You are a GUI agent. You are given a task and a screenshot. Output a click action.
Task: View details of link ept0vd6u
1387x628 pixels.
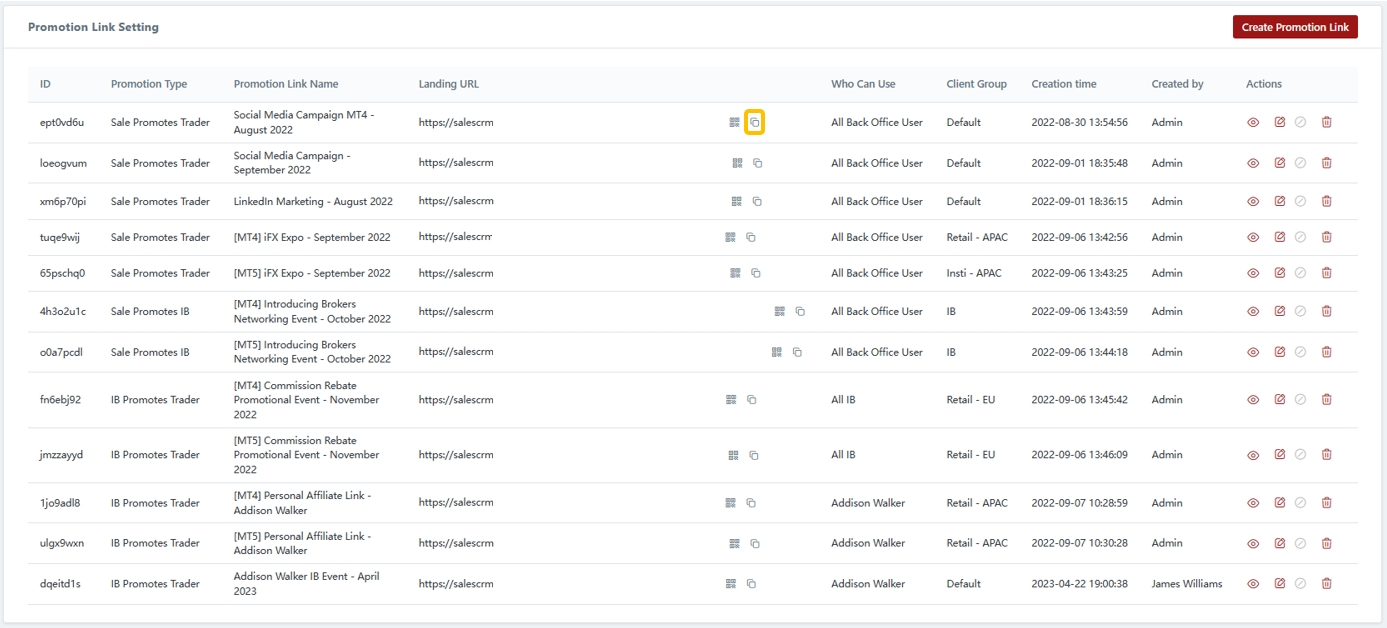click(1253, 122)
